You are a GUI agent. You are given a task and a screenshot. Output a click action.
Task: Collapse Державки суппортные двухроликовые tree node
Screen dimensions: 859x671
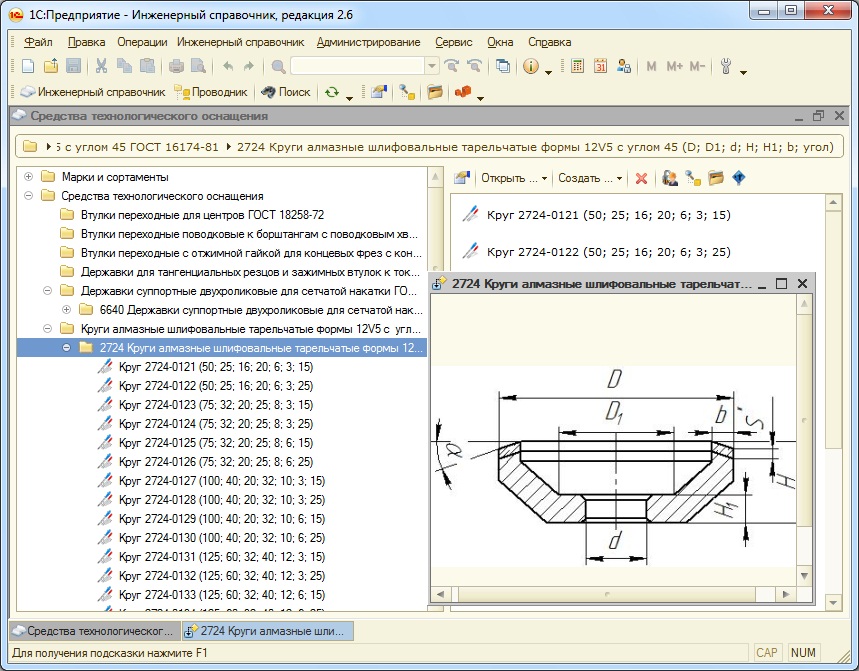[48, 290]
